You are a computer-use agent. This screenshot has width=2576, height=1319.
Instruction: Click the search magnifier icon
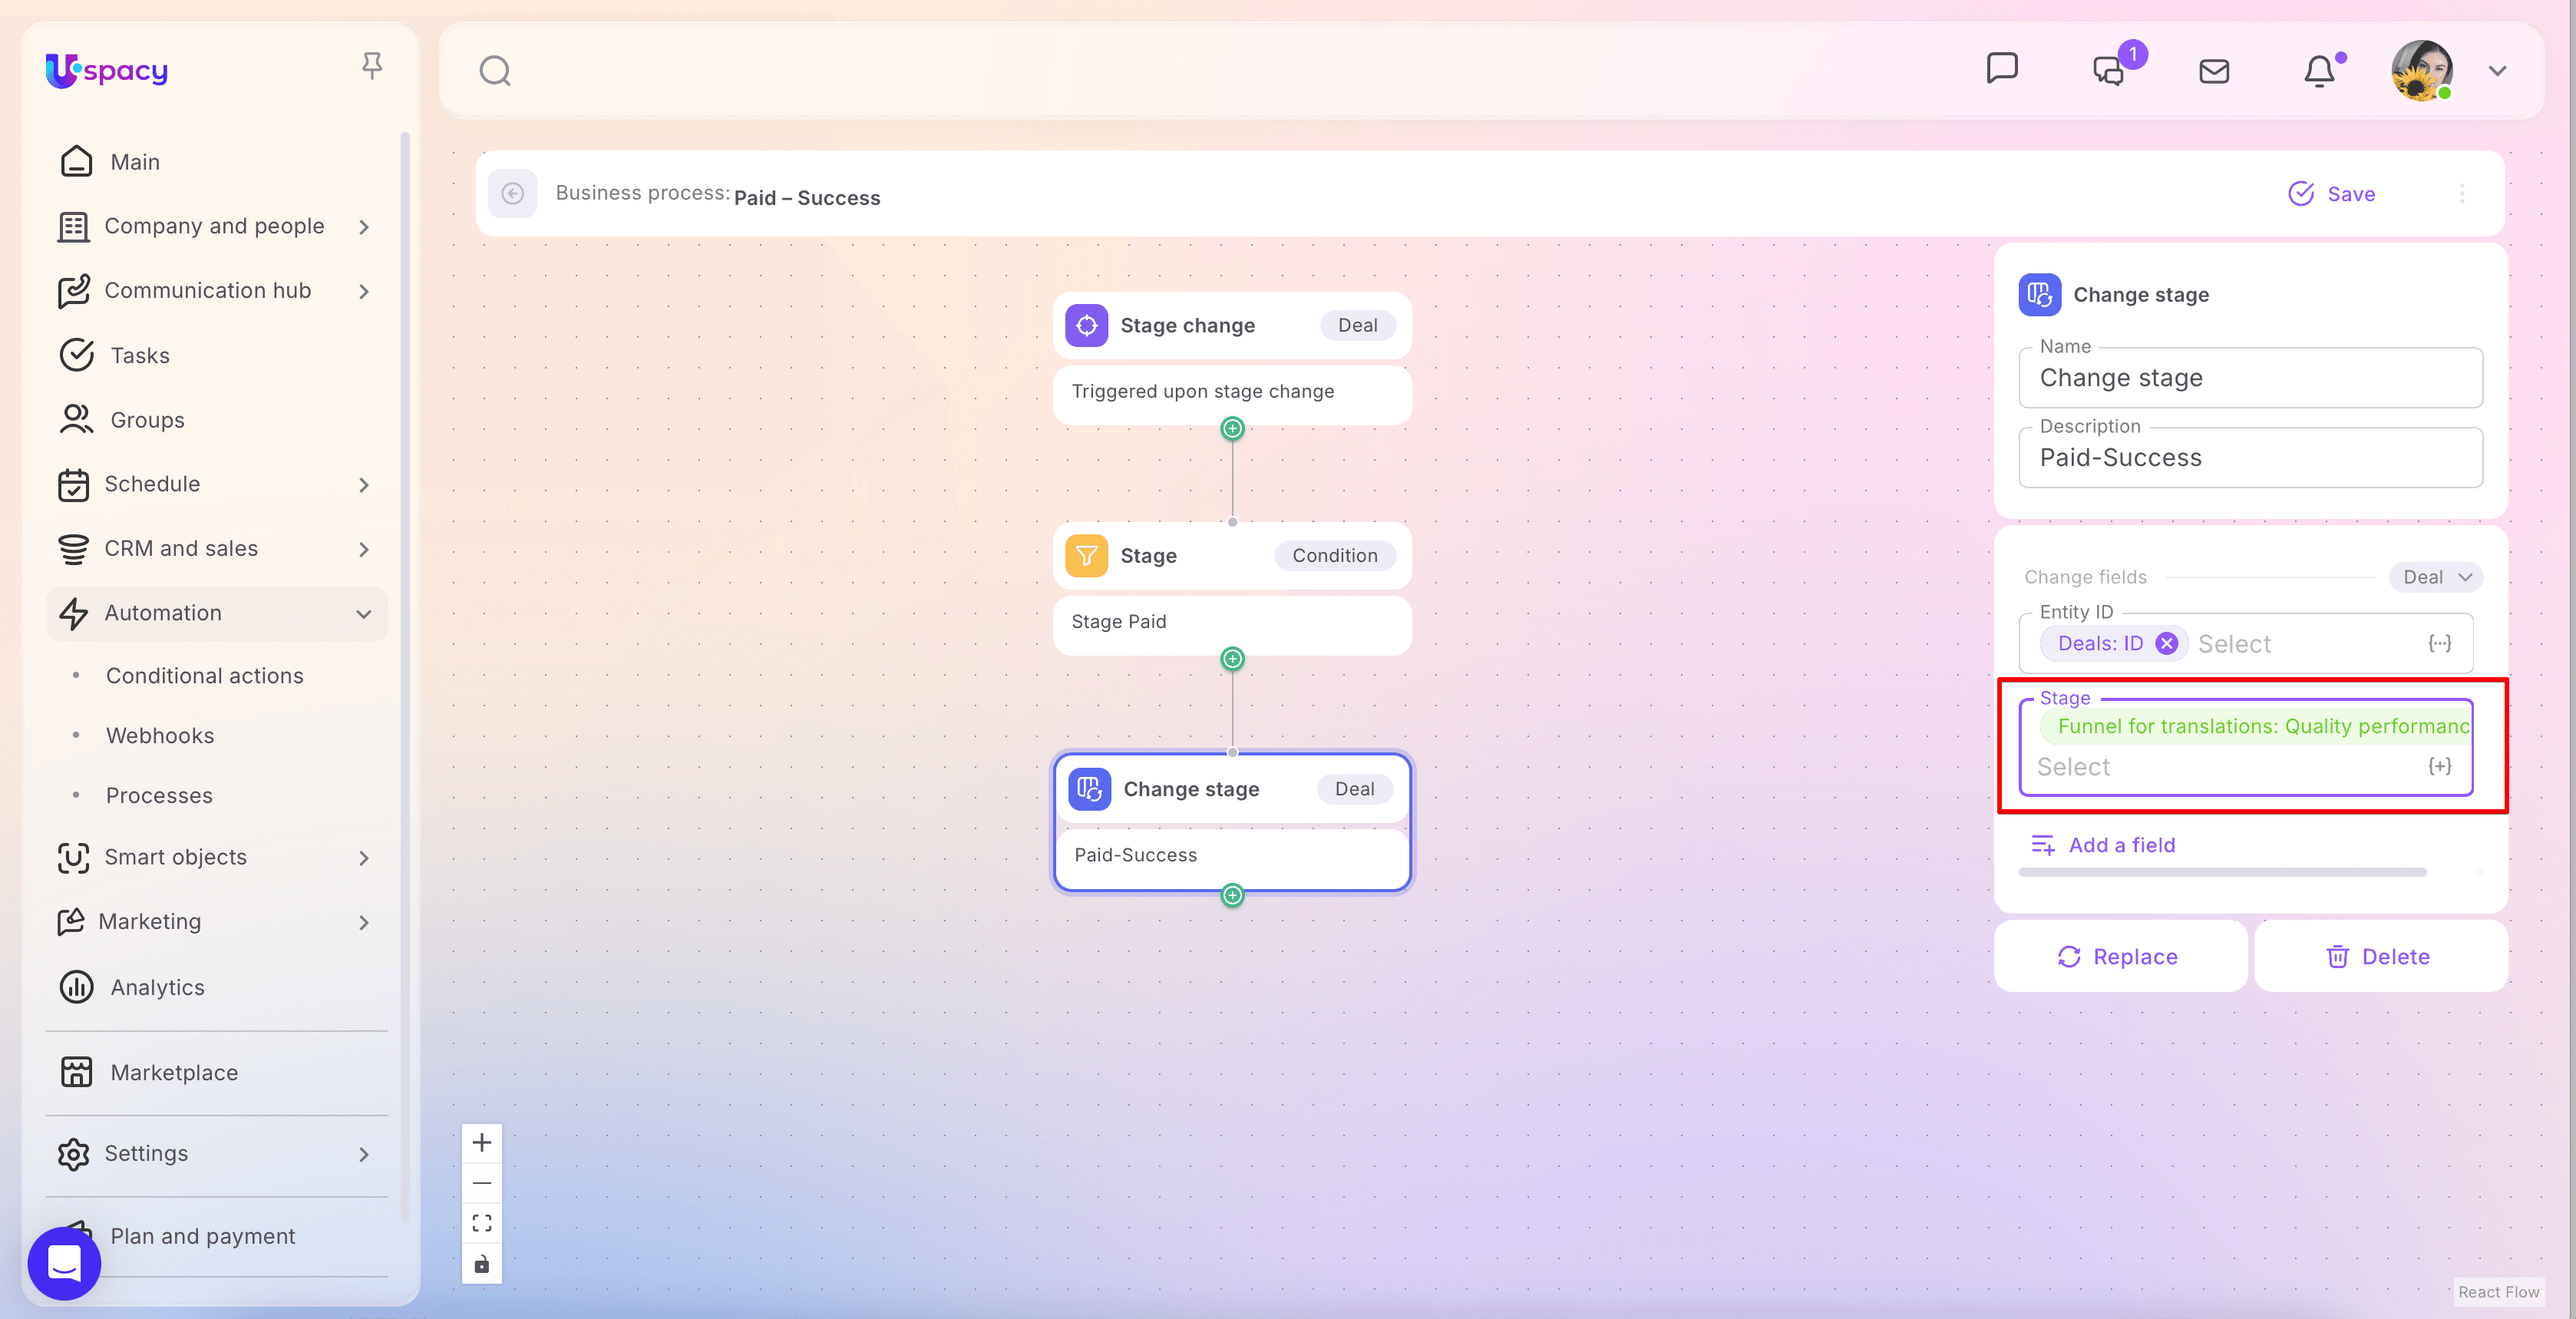495,71
